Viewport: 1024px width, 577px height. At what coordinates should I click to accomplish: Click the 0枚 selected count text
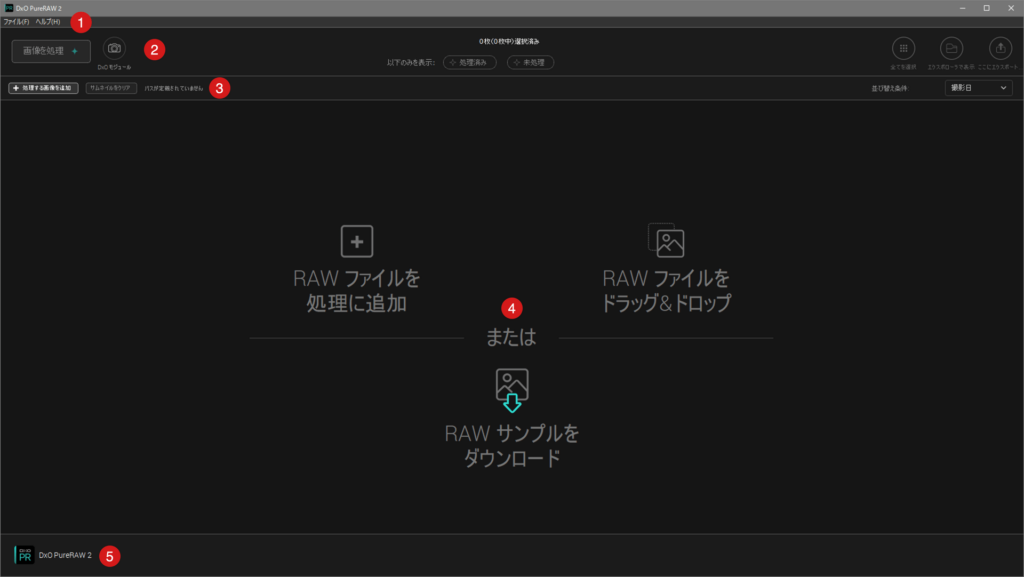[509, 41]
